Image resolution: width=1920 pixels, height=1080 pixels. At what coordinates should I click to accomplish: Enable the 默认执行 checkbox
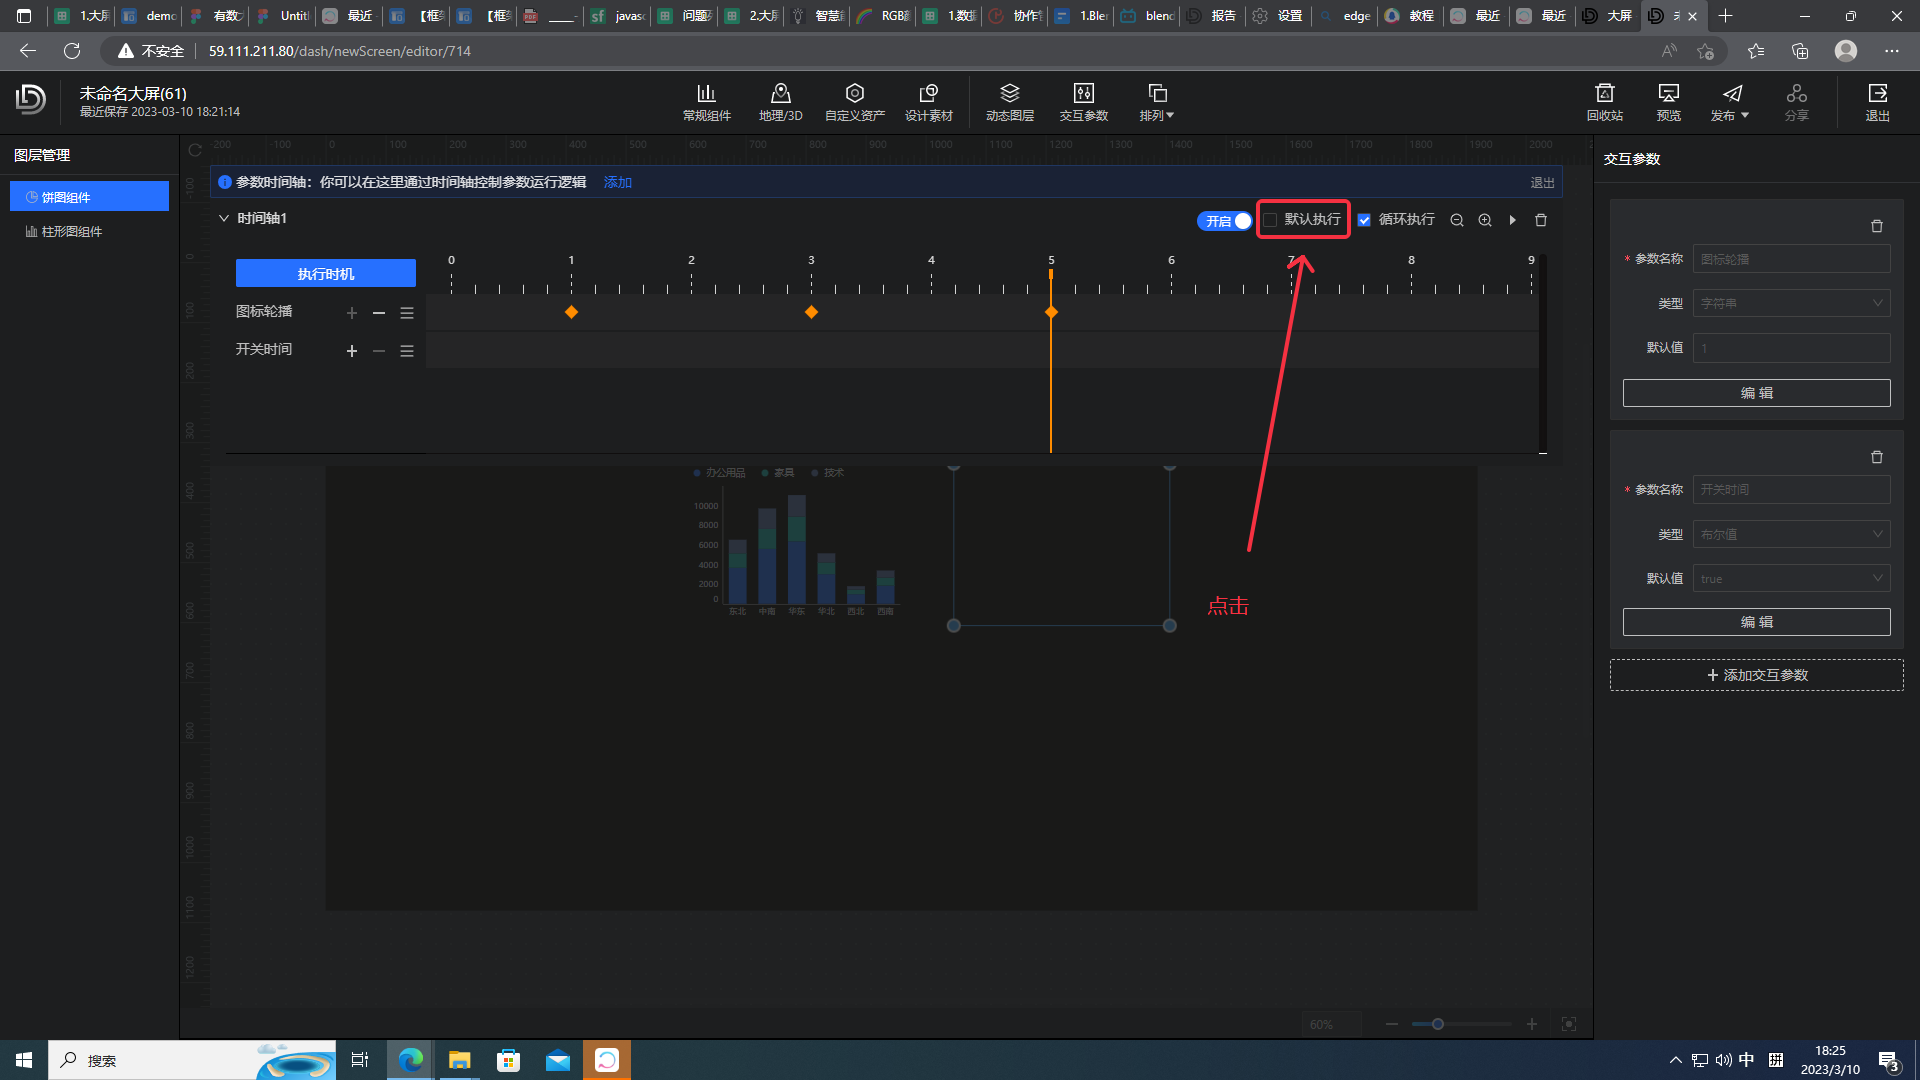pos(1270,220)
